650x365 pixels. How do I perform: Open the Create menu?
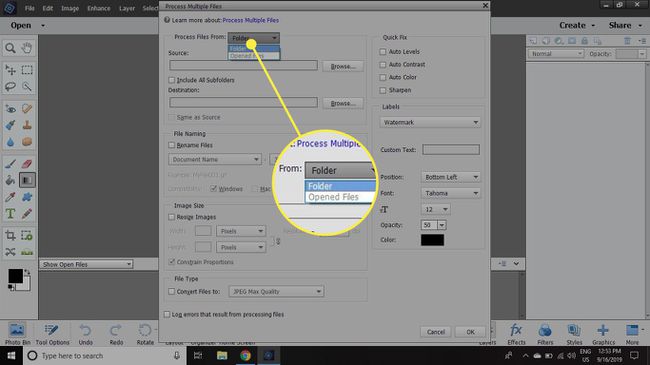[x=577, y=25]
